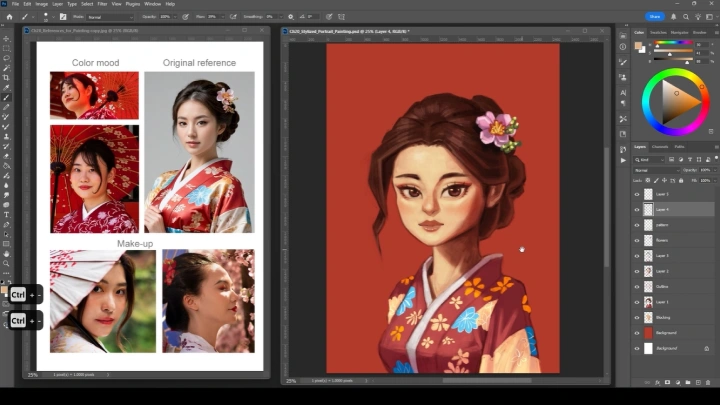
Task: Switch to the Swatches tab
Action: coord(658,32)
